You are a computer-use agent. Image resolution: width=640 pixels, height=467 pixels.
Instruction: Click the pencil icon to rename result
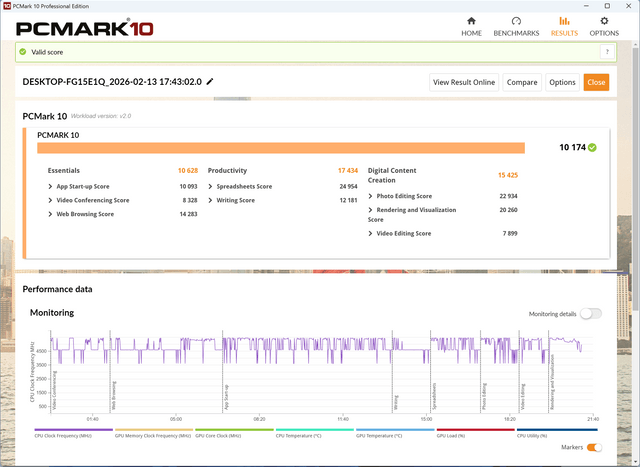click(x=210, y=82)
